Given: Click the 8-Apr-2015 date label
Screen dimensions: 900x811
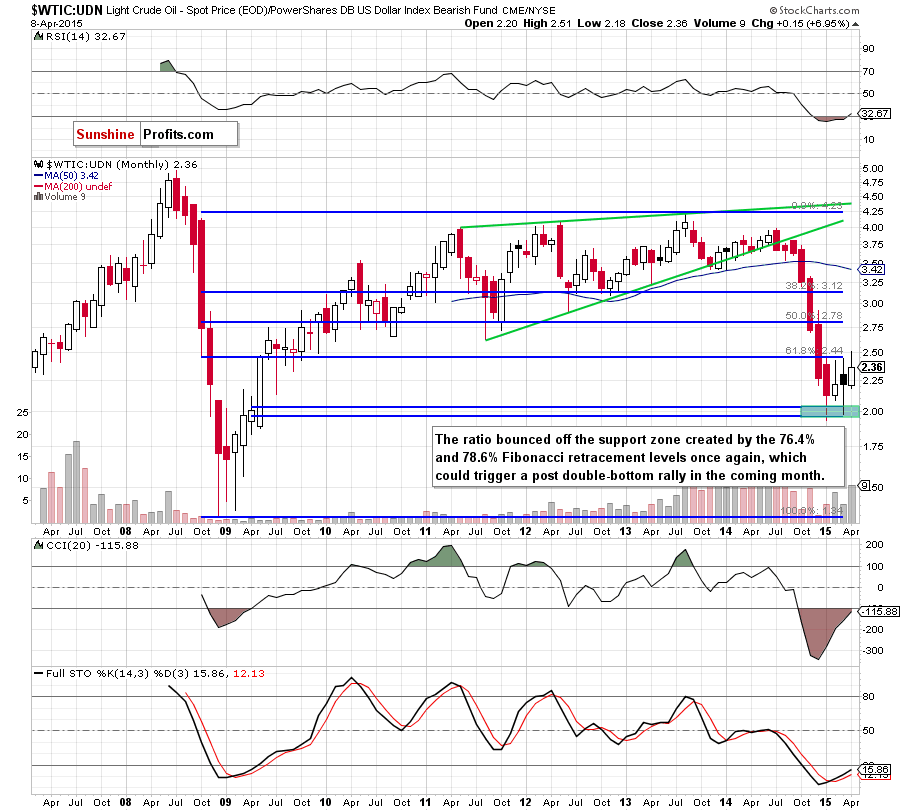Looking at the screenshot, I should pyautogui.click(x=57, y=24).
